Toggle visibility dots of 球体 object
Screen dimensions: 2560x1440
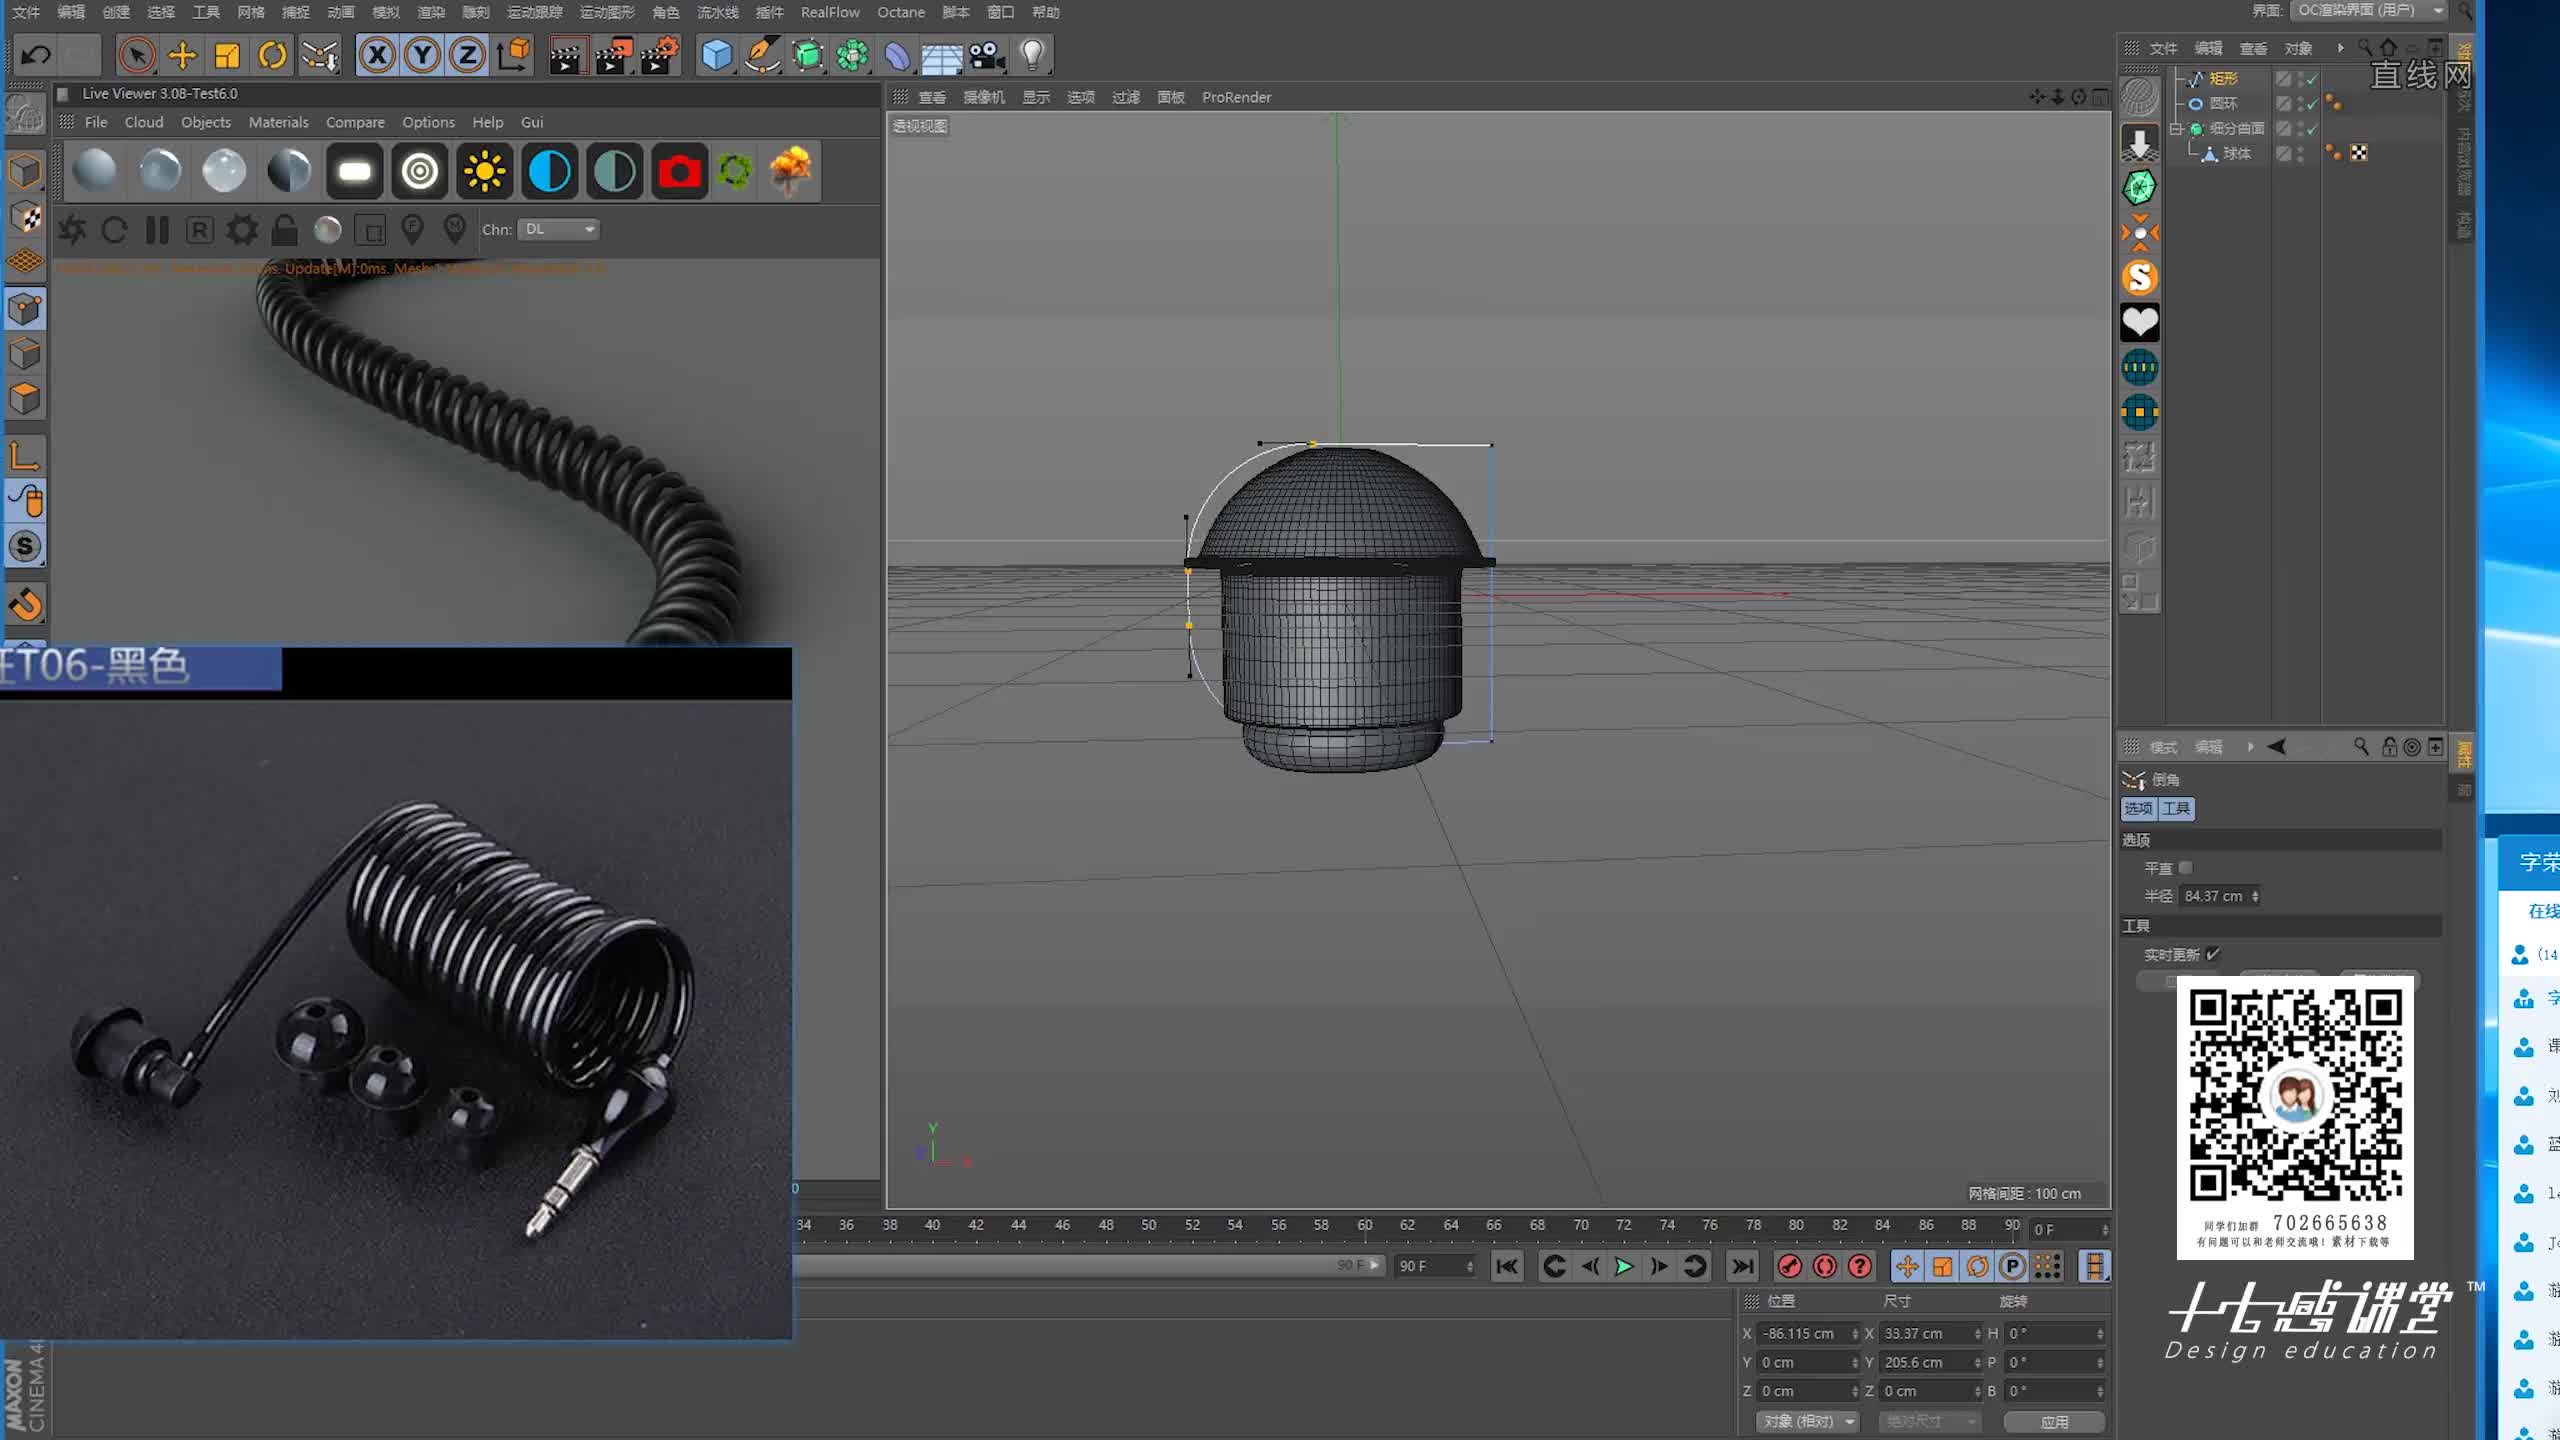click(x=2301, y=153)
